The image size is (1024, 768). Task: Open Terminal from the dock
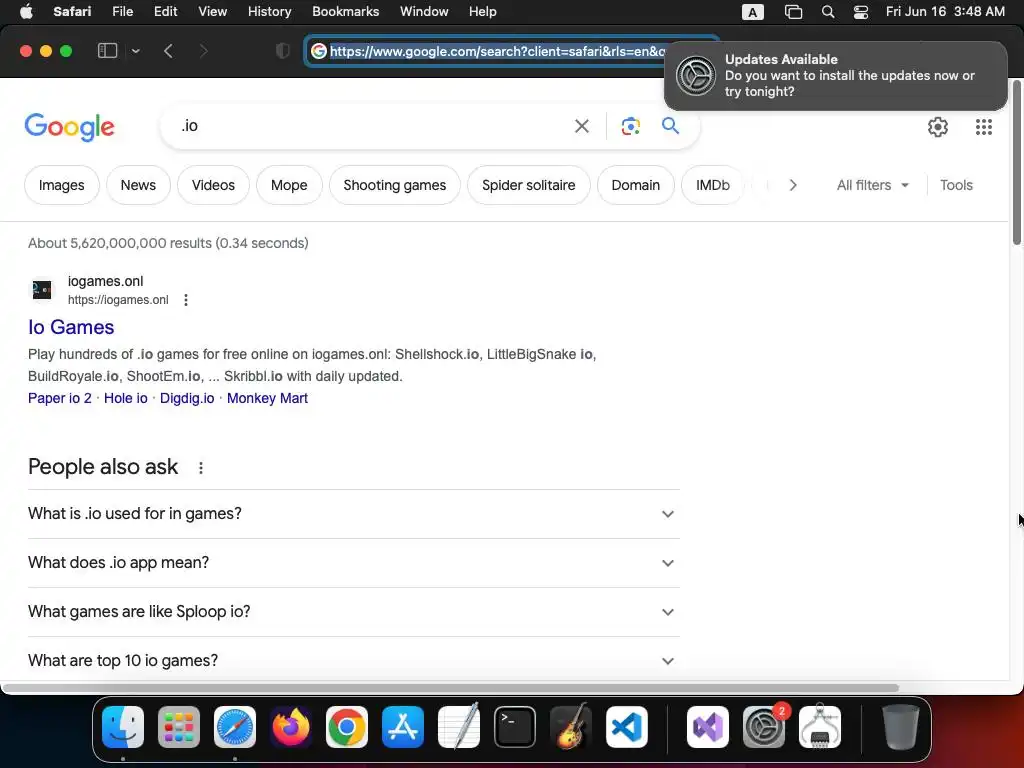(515, 727)
